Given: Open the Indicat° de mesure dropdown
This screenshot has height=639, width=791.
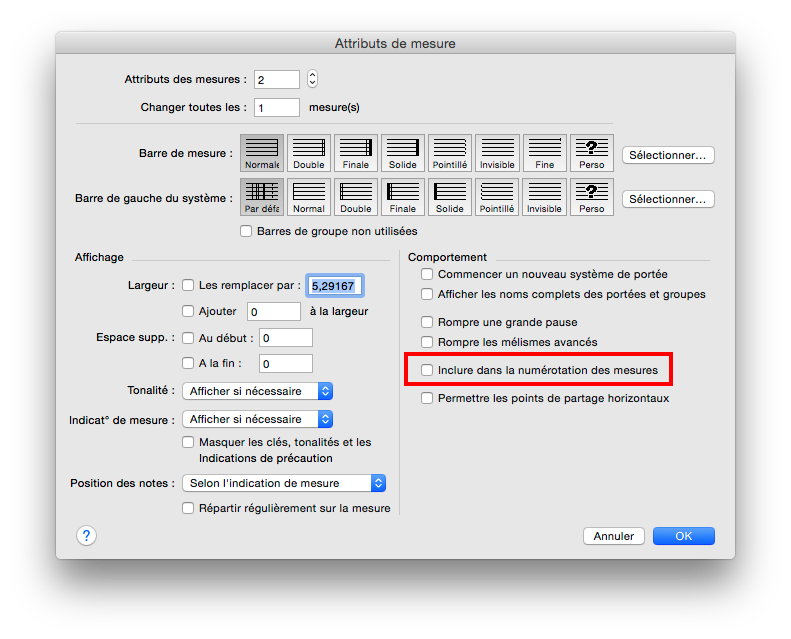Looking at the screenshot, I should tap(257, 419).
